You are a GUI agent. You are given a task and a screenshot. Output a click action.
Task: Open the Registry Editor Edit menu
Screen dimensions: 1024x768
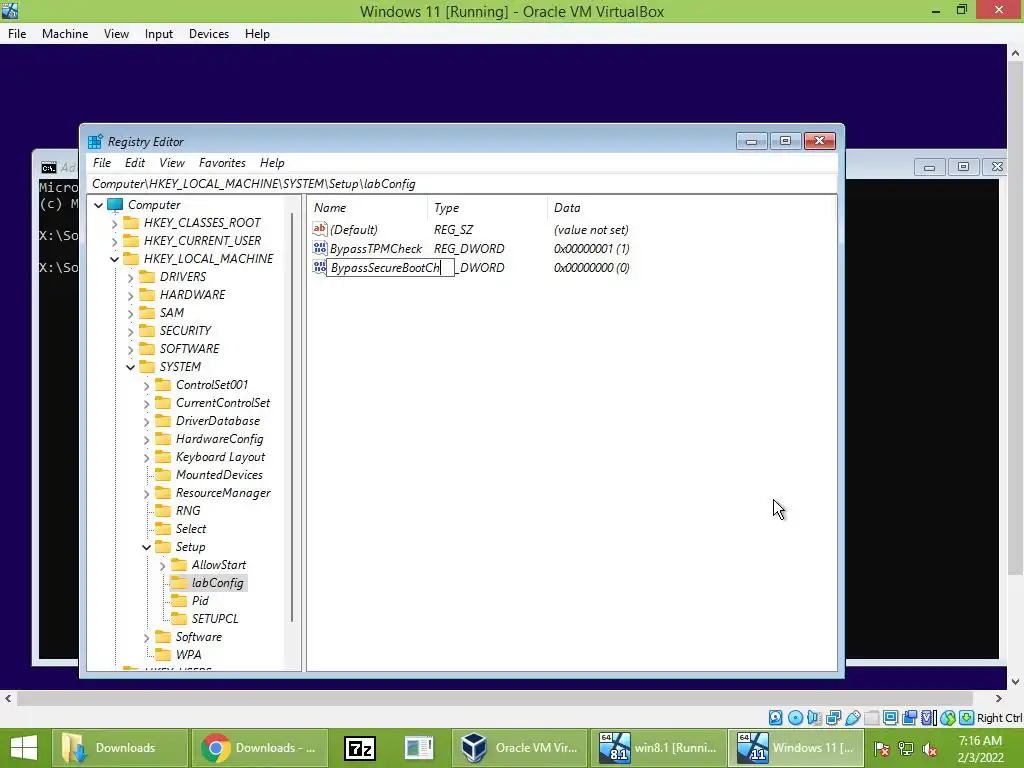click(135, 163)
